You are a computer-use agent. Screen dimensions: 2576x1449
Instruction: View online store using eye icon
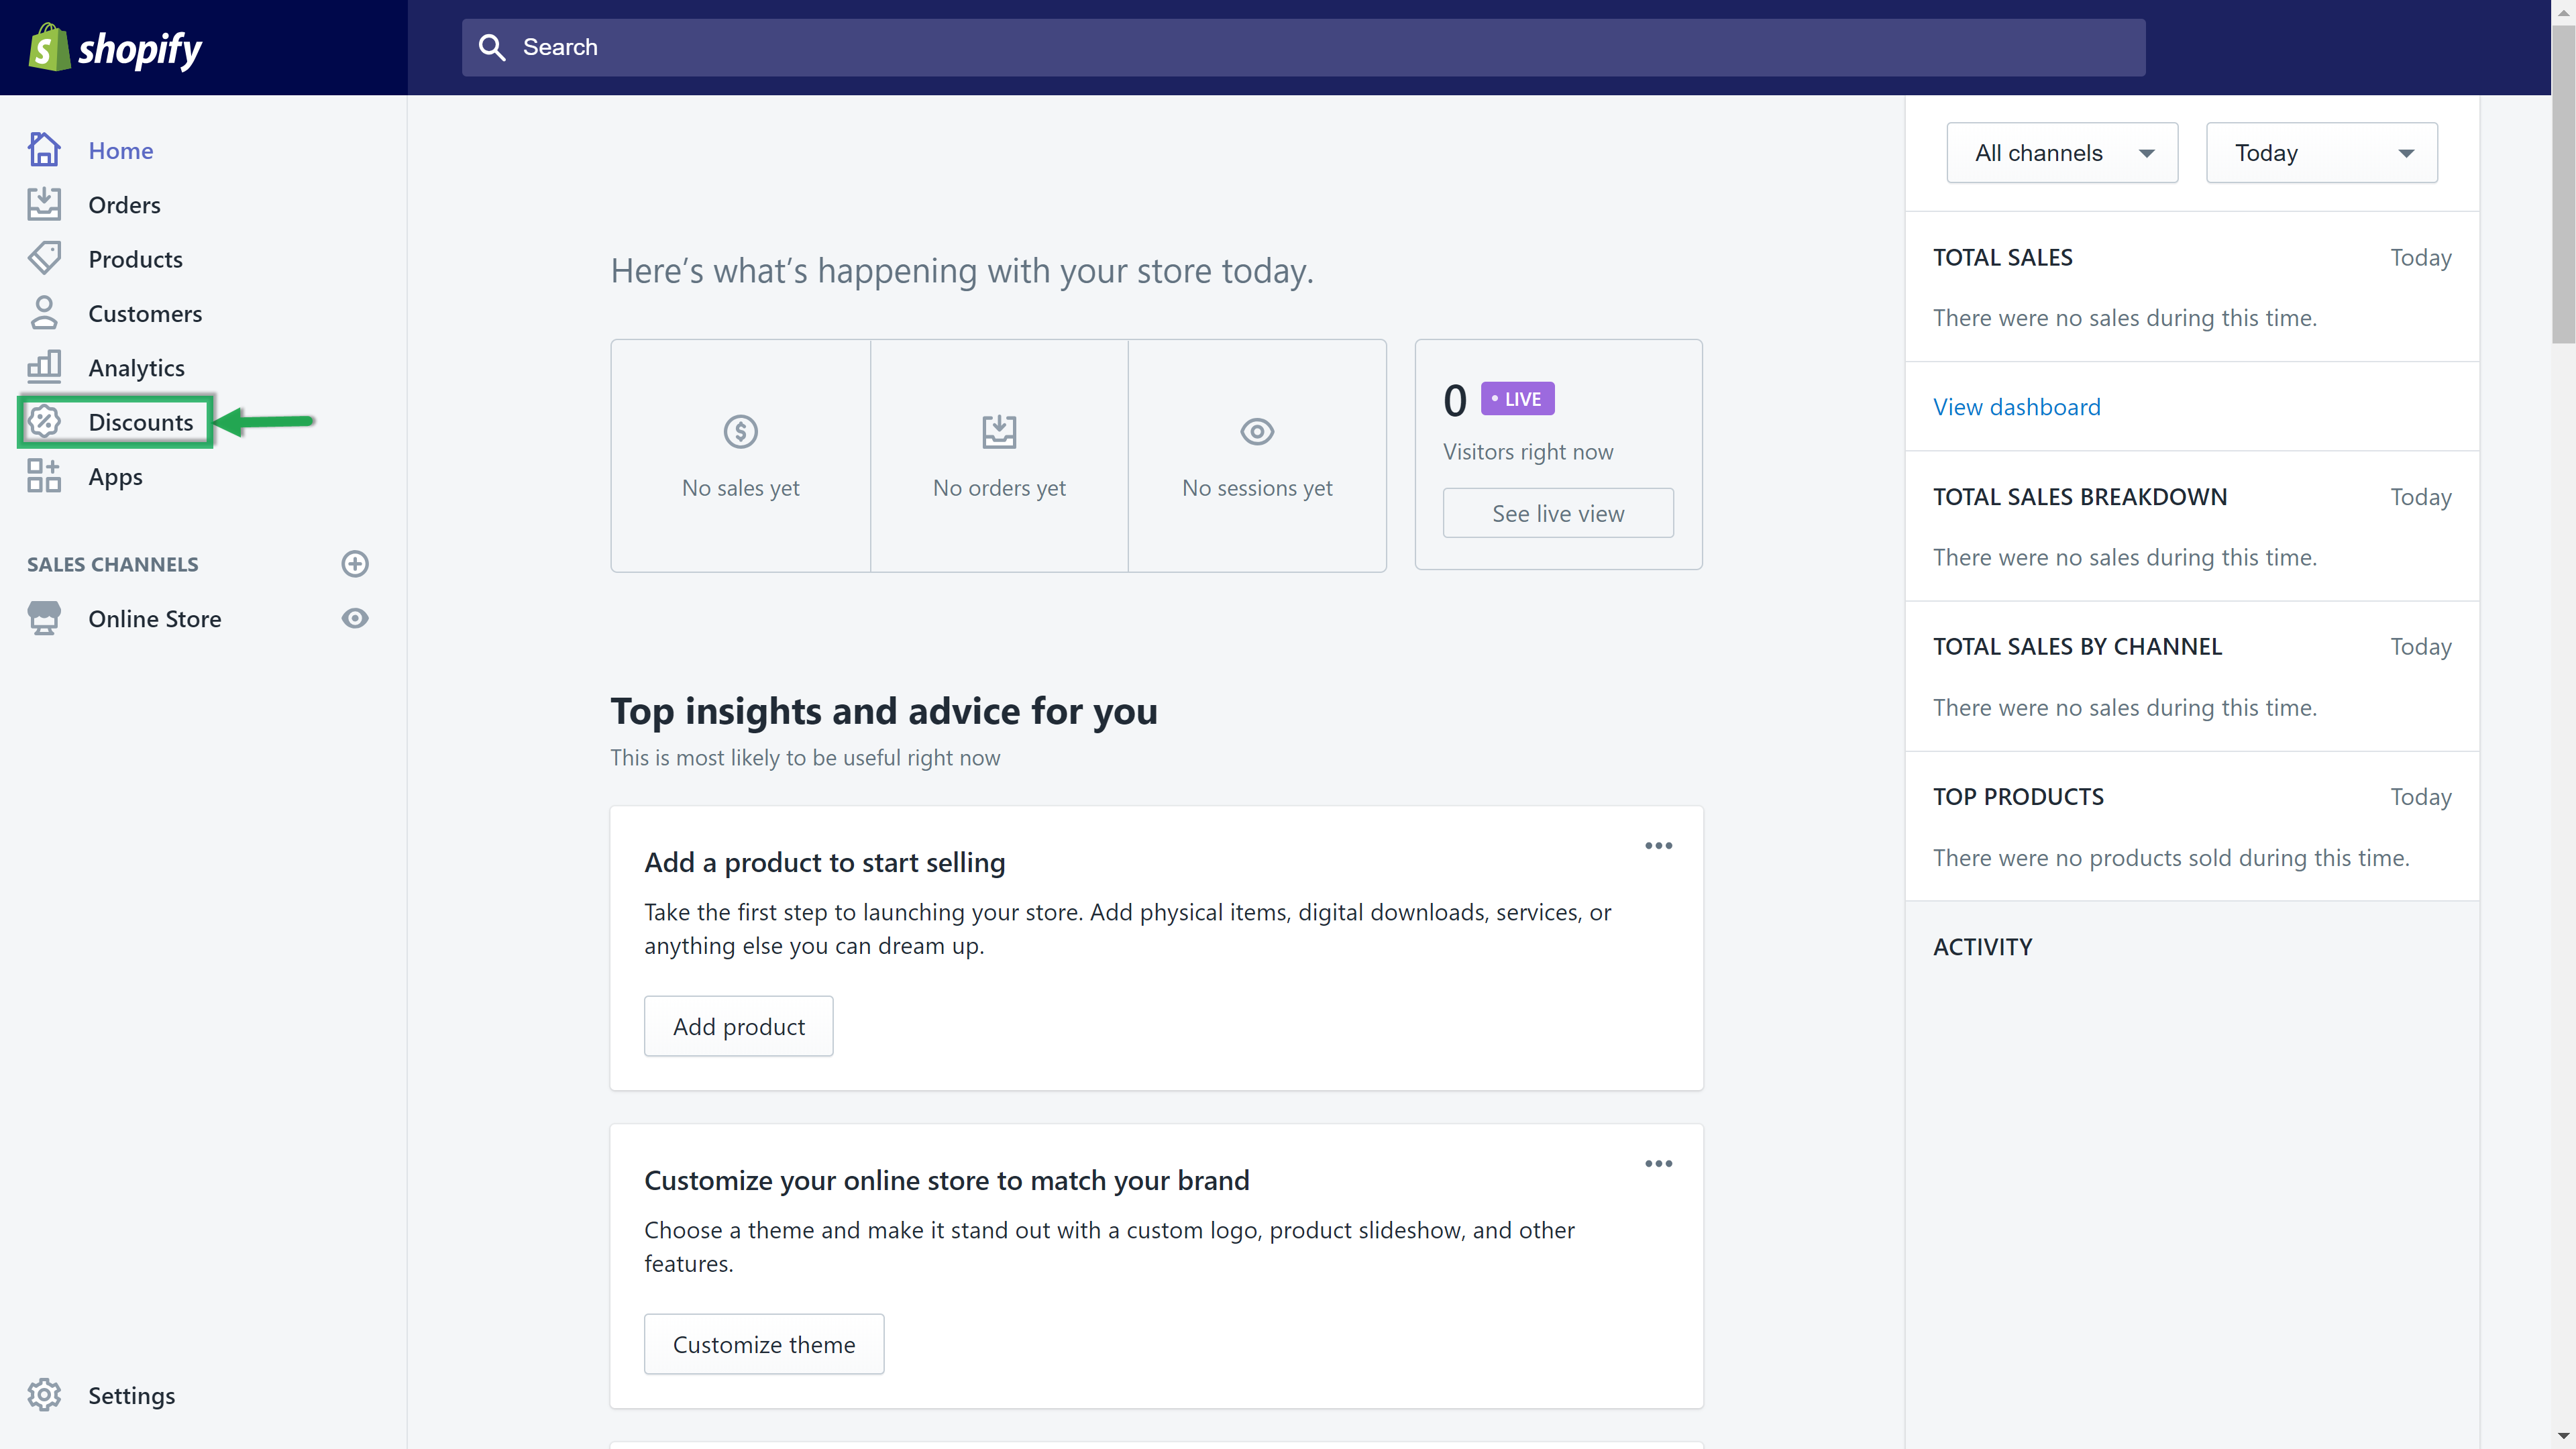[355, 618]
